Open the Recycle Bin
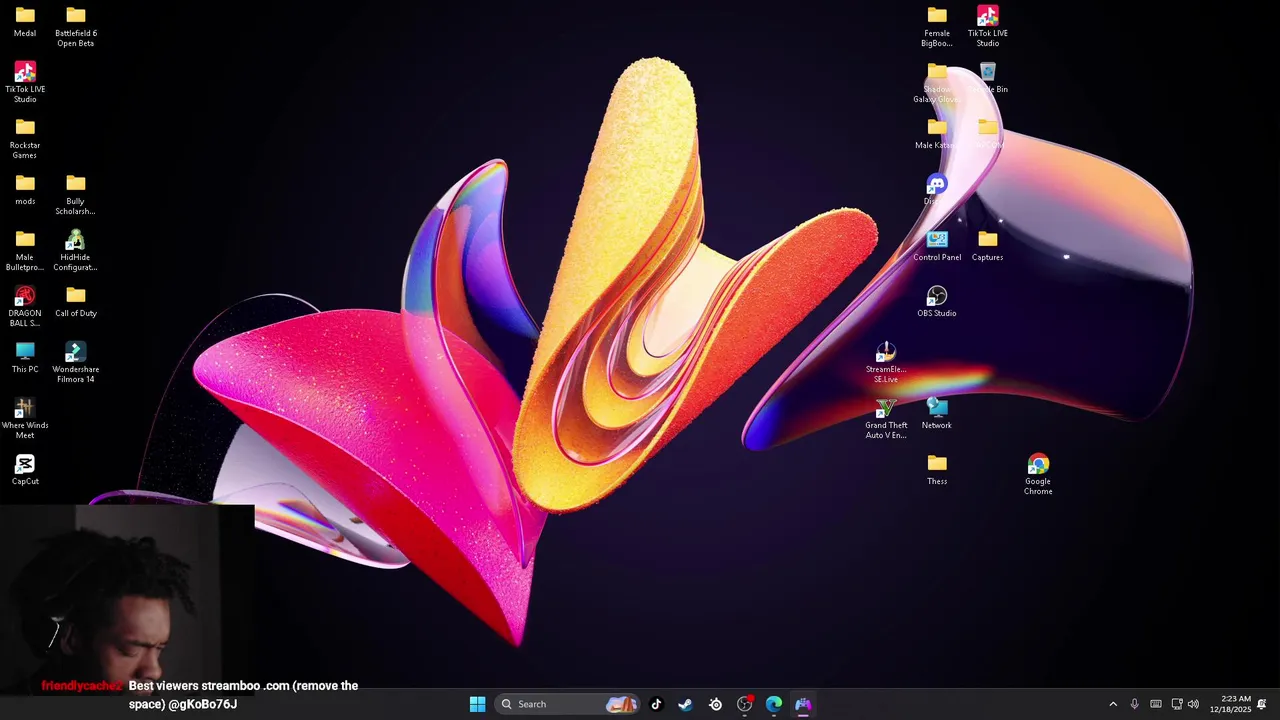 988,78
